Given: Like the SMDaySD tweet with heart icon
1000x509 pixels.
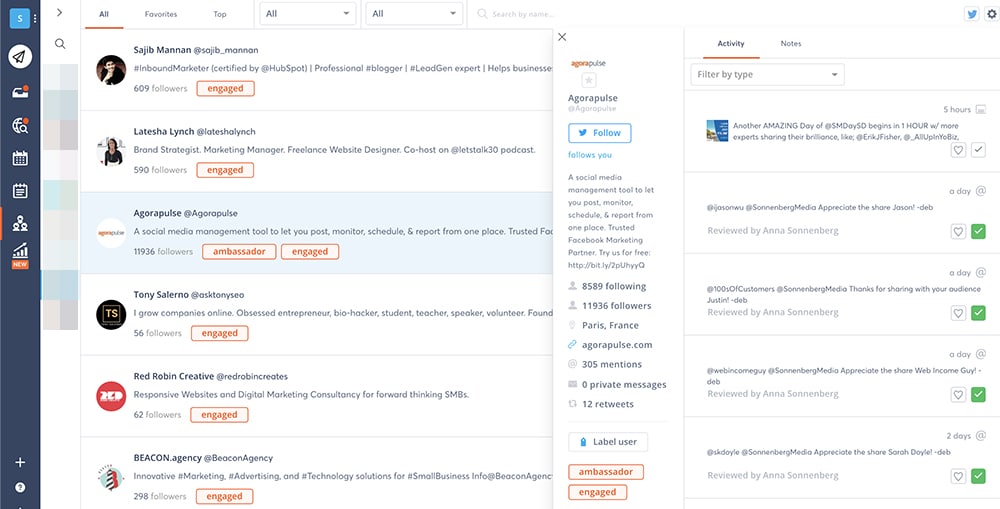Looking at the screenshot, I should pos(957,149).
